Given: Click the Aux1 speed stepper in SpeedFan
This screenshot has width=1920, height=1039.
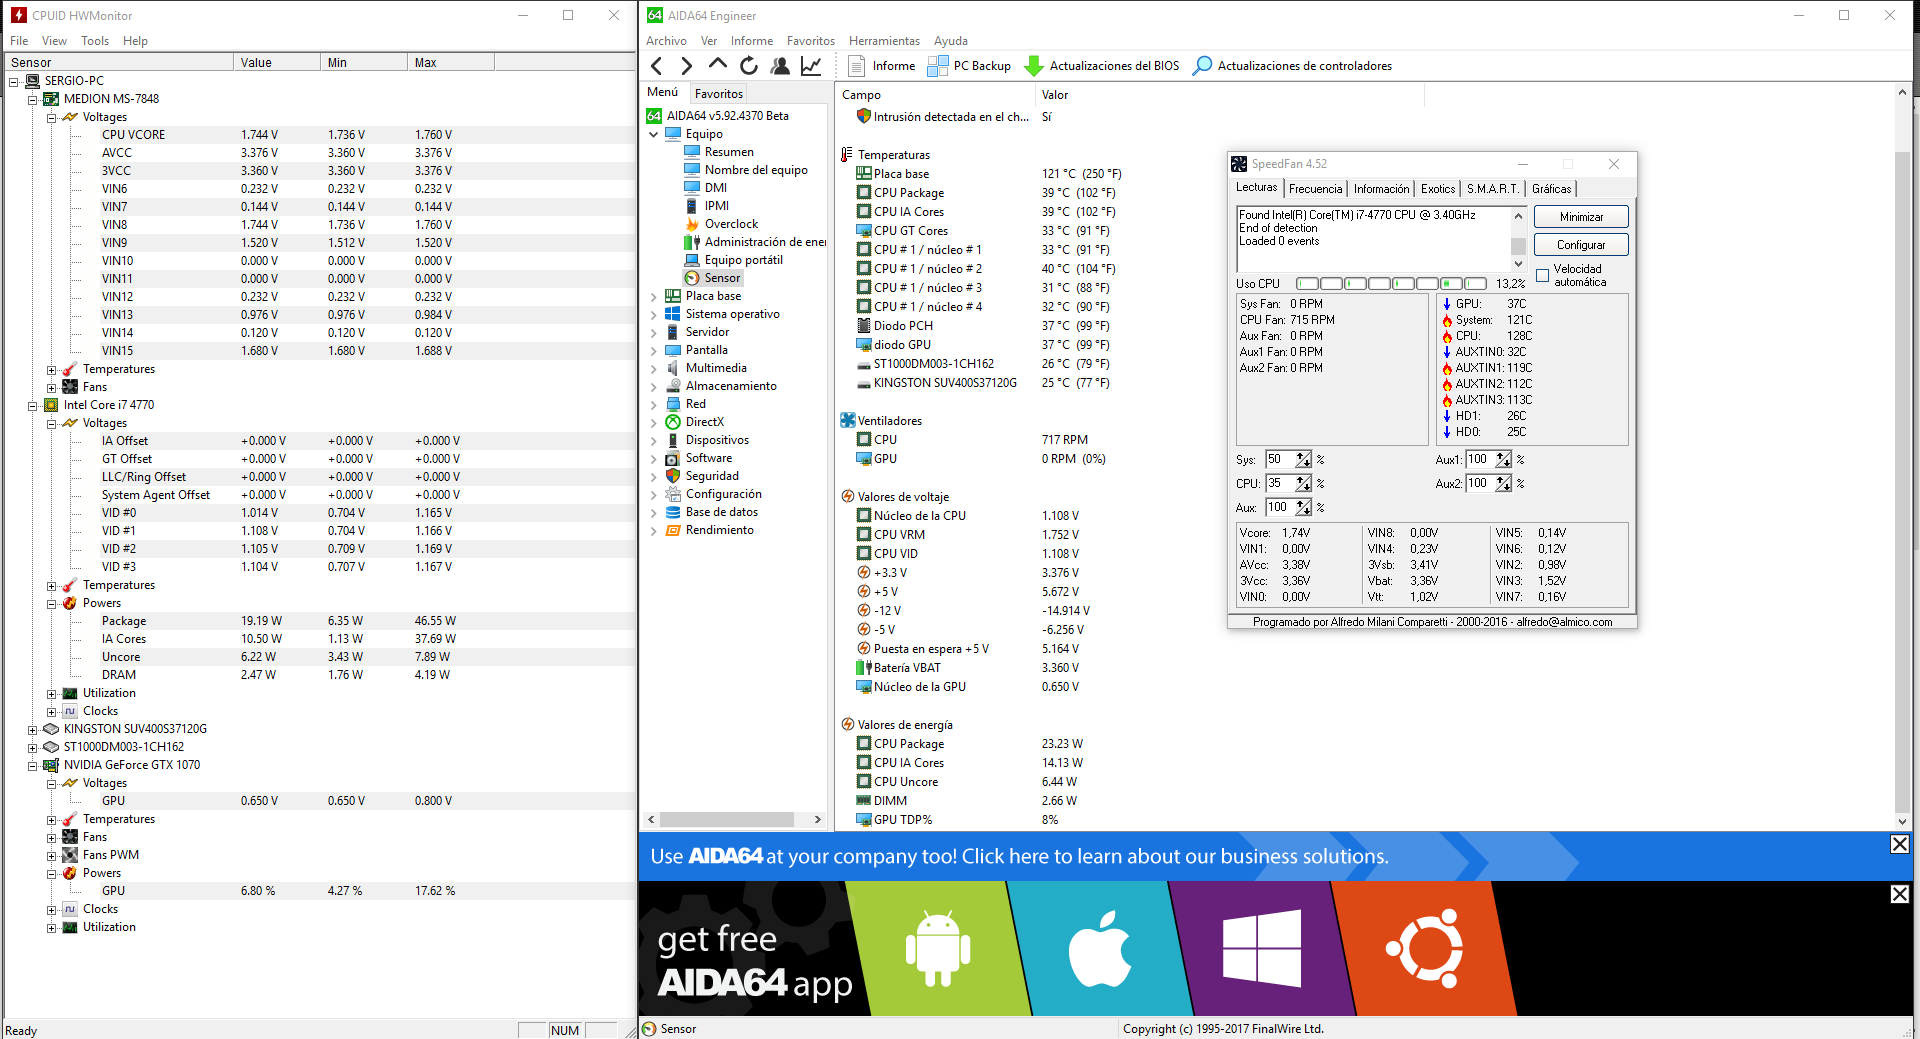Looking at the screenshot, I should [1503, 459].
